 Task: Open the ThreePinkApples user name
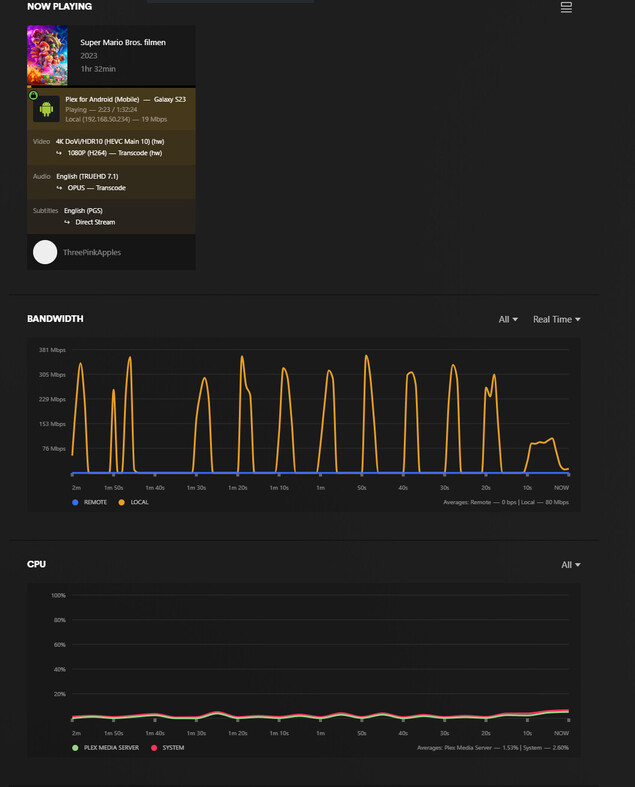click(x=92, y=252)
